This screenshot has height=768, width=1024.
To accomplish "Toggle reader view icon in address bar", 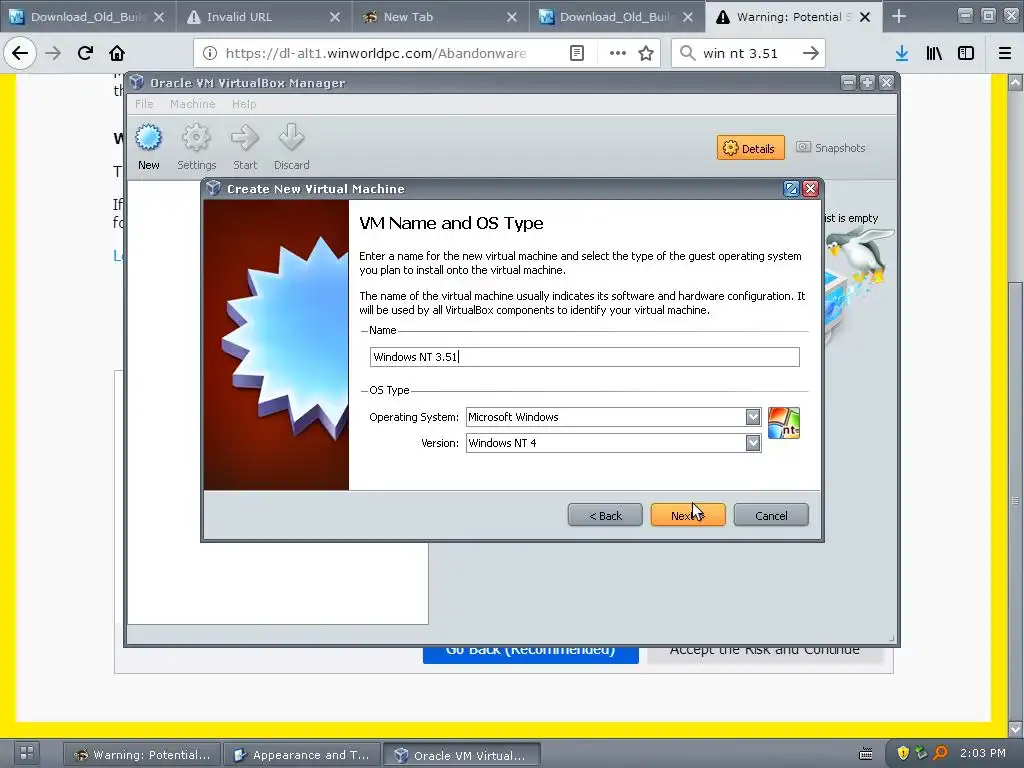I will 577,53.
